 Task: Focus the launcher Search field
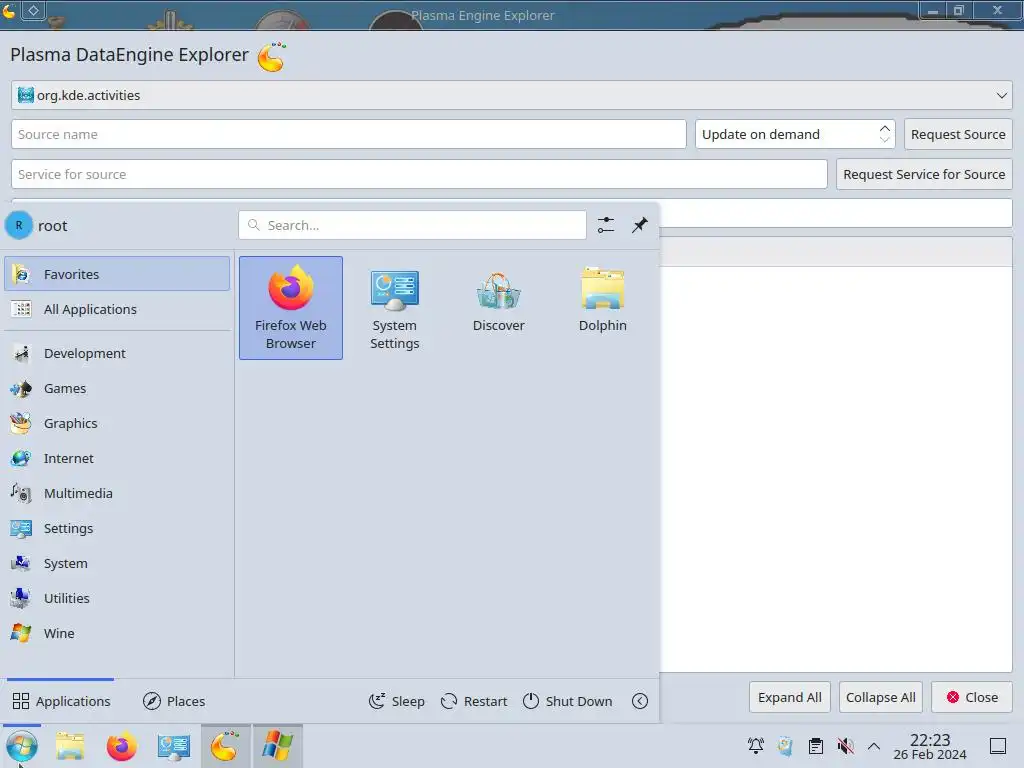click(x=412, y=225)
